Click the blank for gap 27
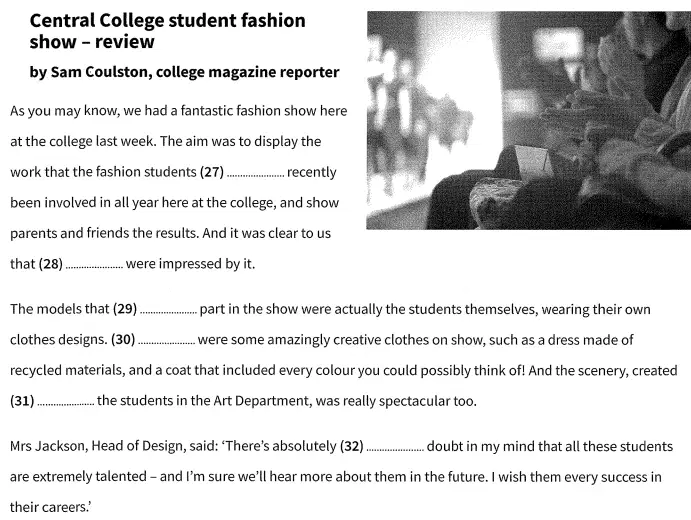Viewport: 691px width, 520px height. 256,175
